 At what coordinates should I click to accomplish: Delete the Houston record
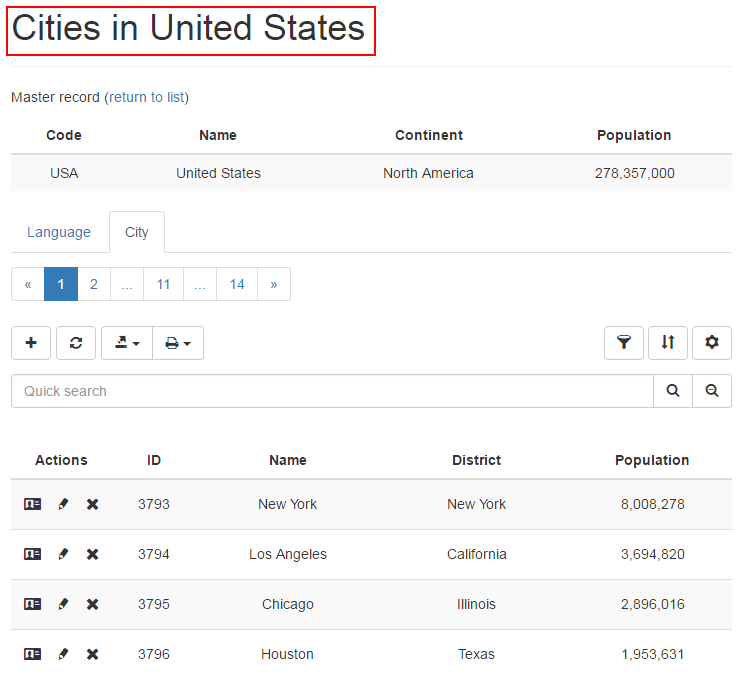(x=92, y=654)
